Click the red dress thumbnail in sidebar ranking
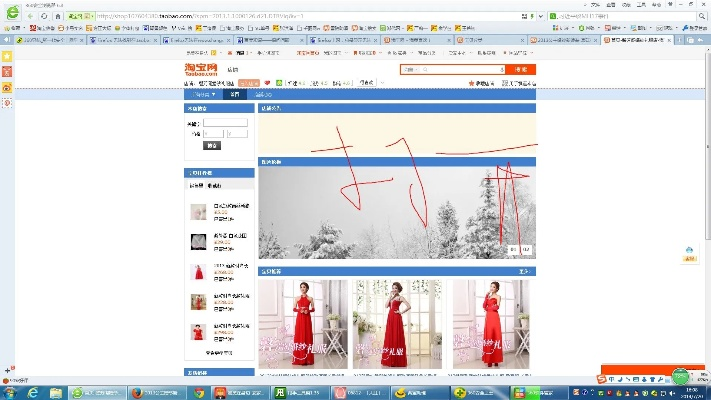 tap(198, 271)
